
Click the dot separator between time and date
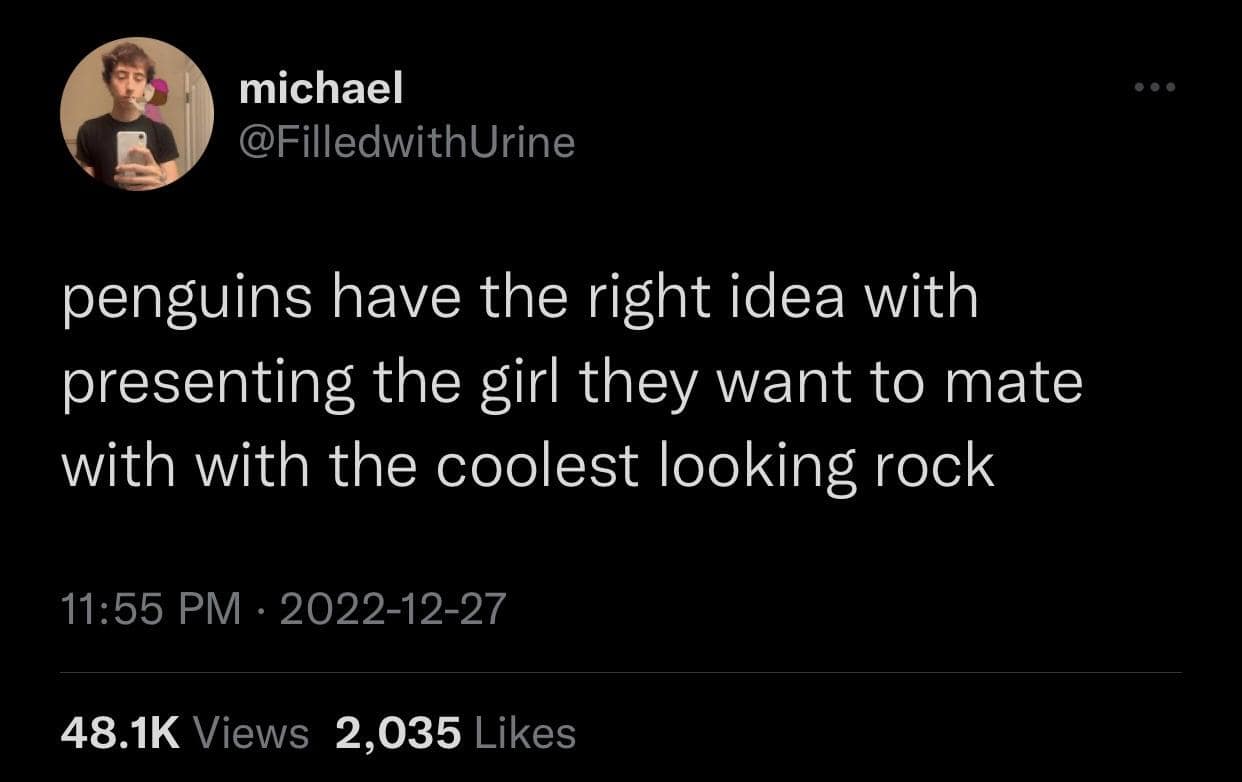point(261,609)
